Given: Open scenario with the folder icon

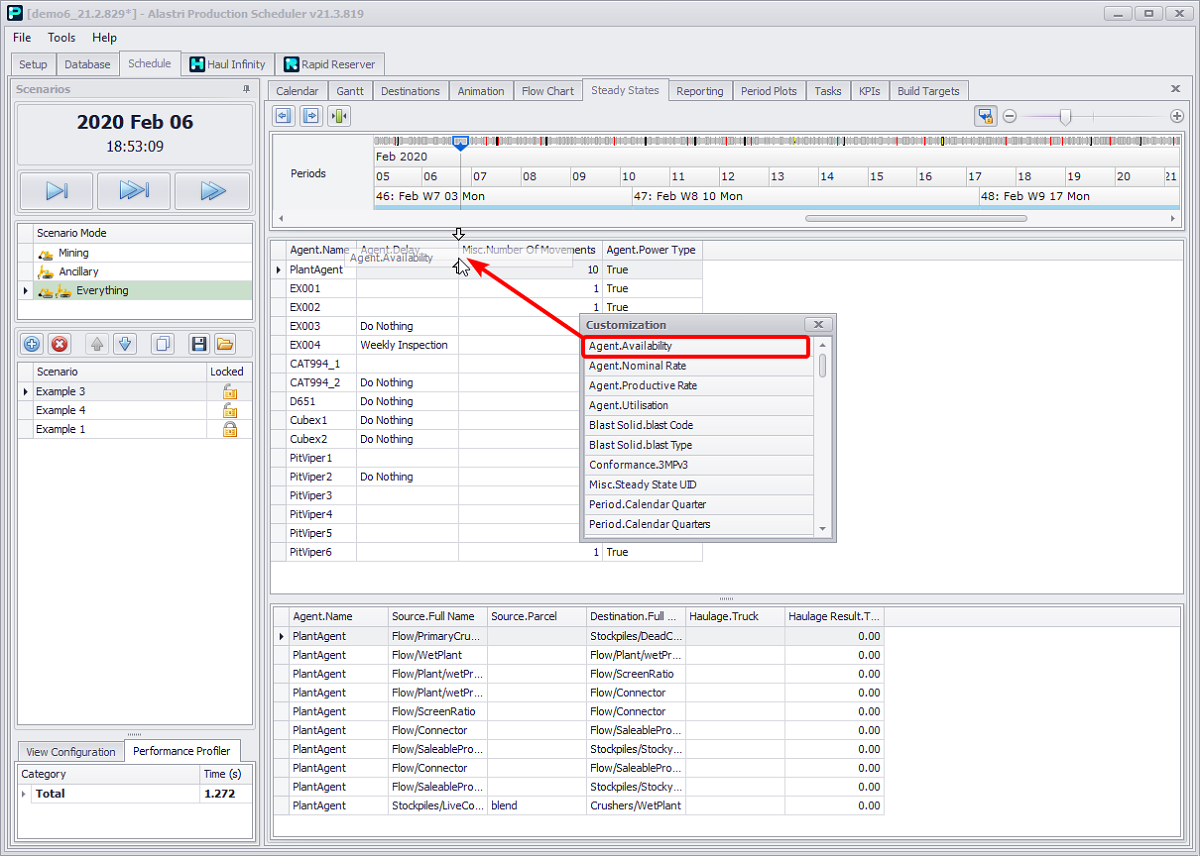Looking at the screenshot, I should coord(225,344).
